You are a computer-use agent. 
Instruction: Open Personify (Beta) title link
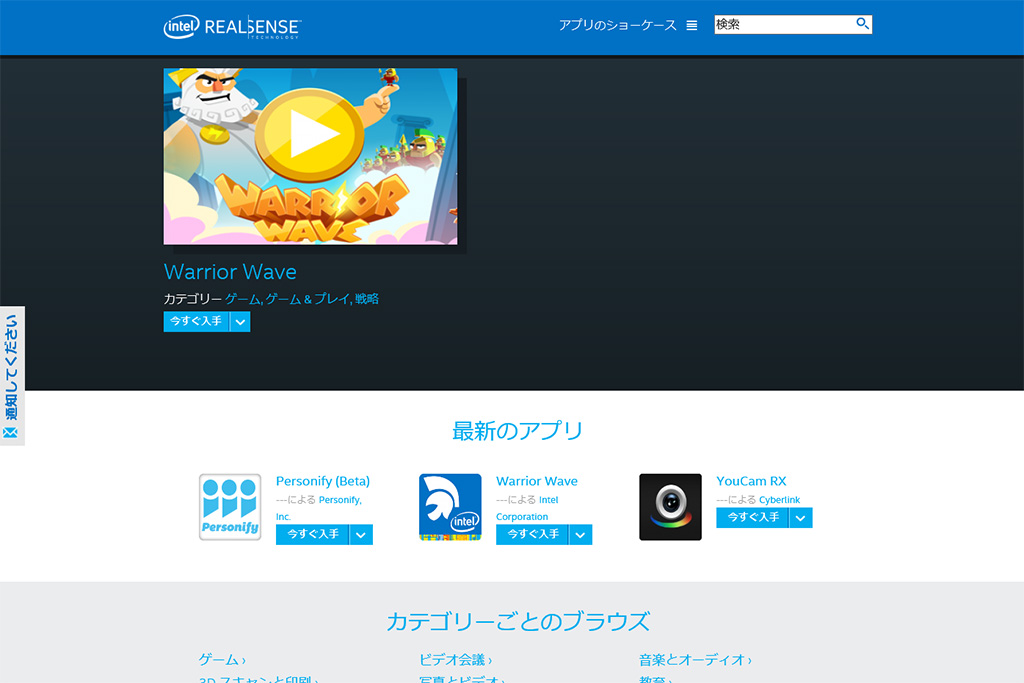point(323,481)
